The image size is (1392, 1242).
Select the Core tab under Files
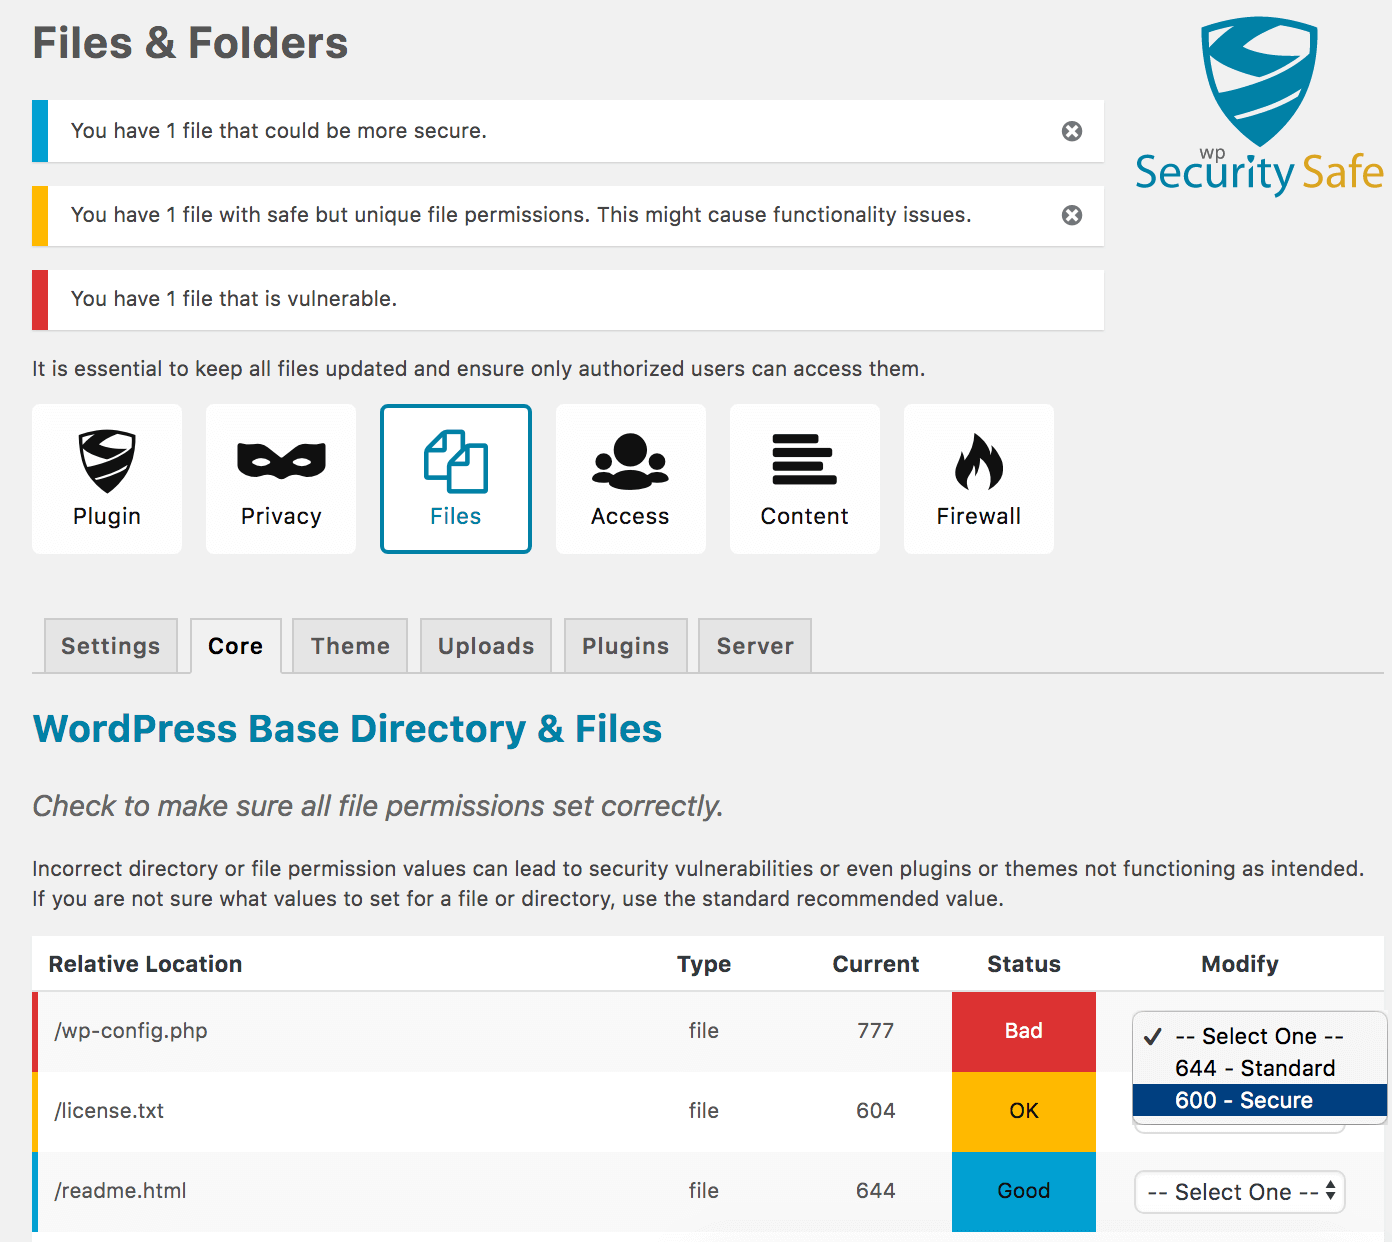[x=235, y=645]
